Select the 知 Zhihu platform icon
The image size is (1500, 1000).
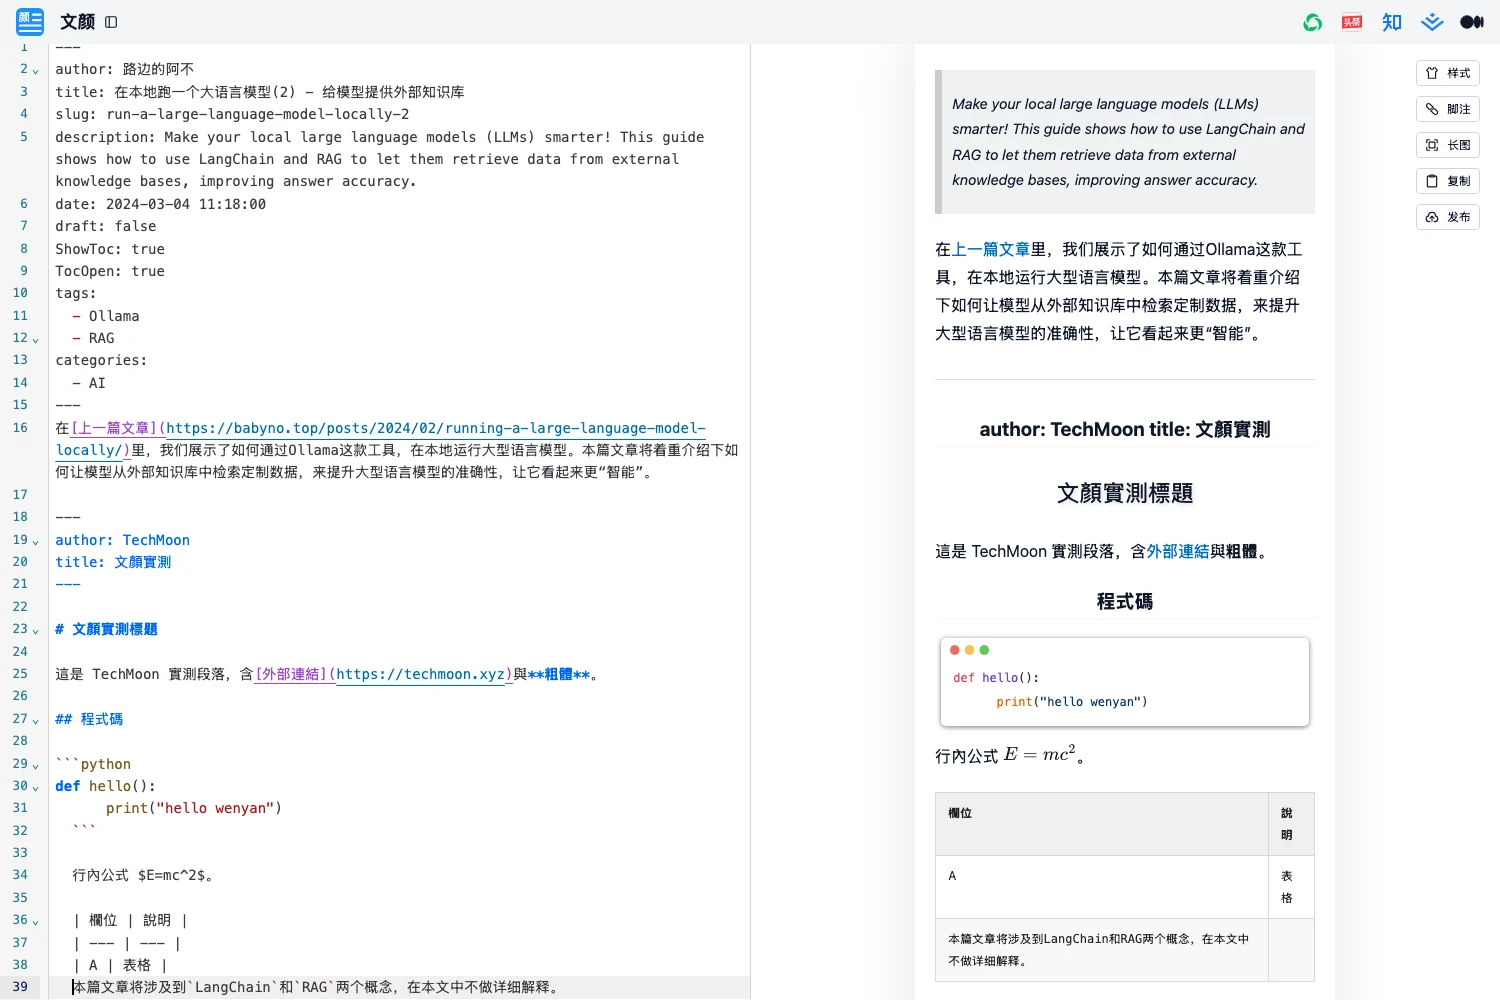click(1392, 22)
